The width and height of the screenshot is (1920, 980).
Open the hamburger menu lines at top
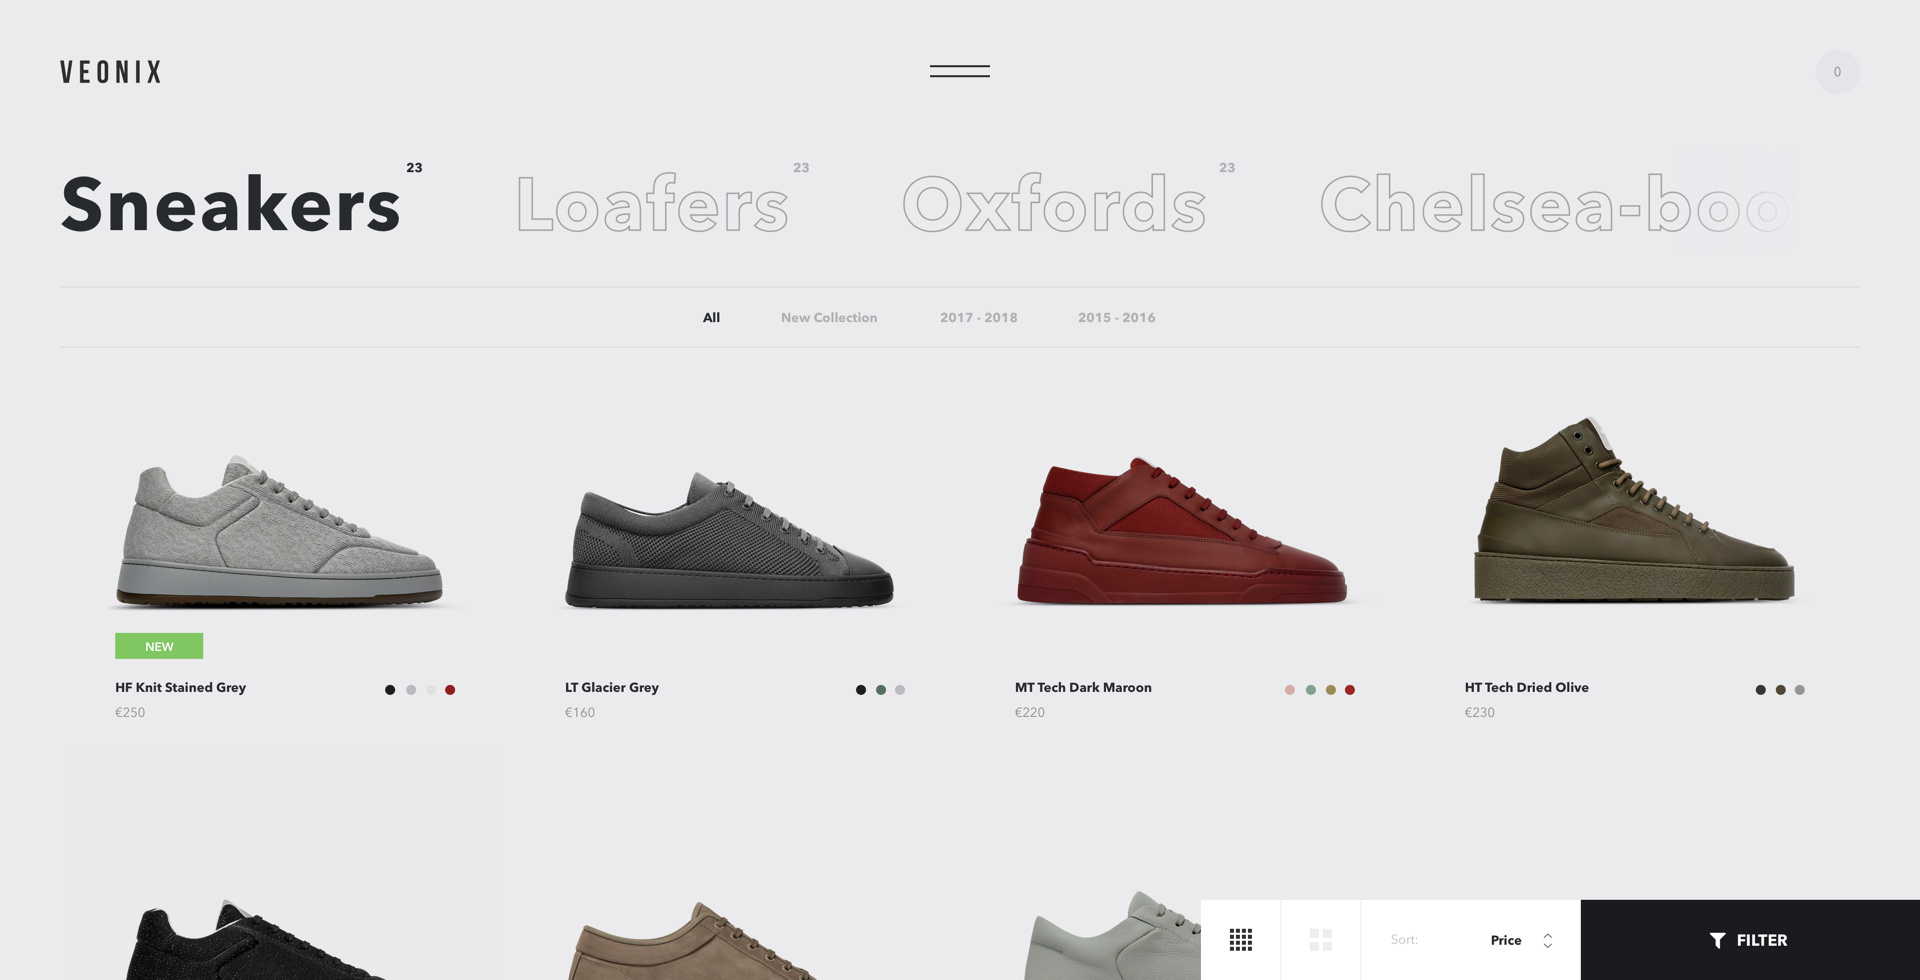click(960, 71)
